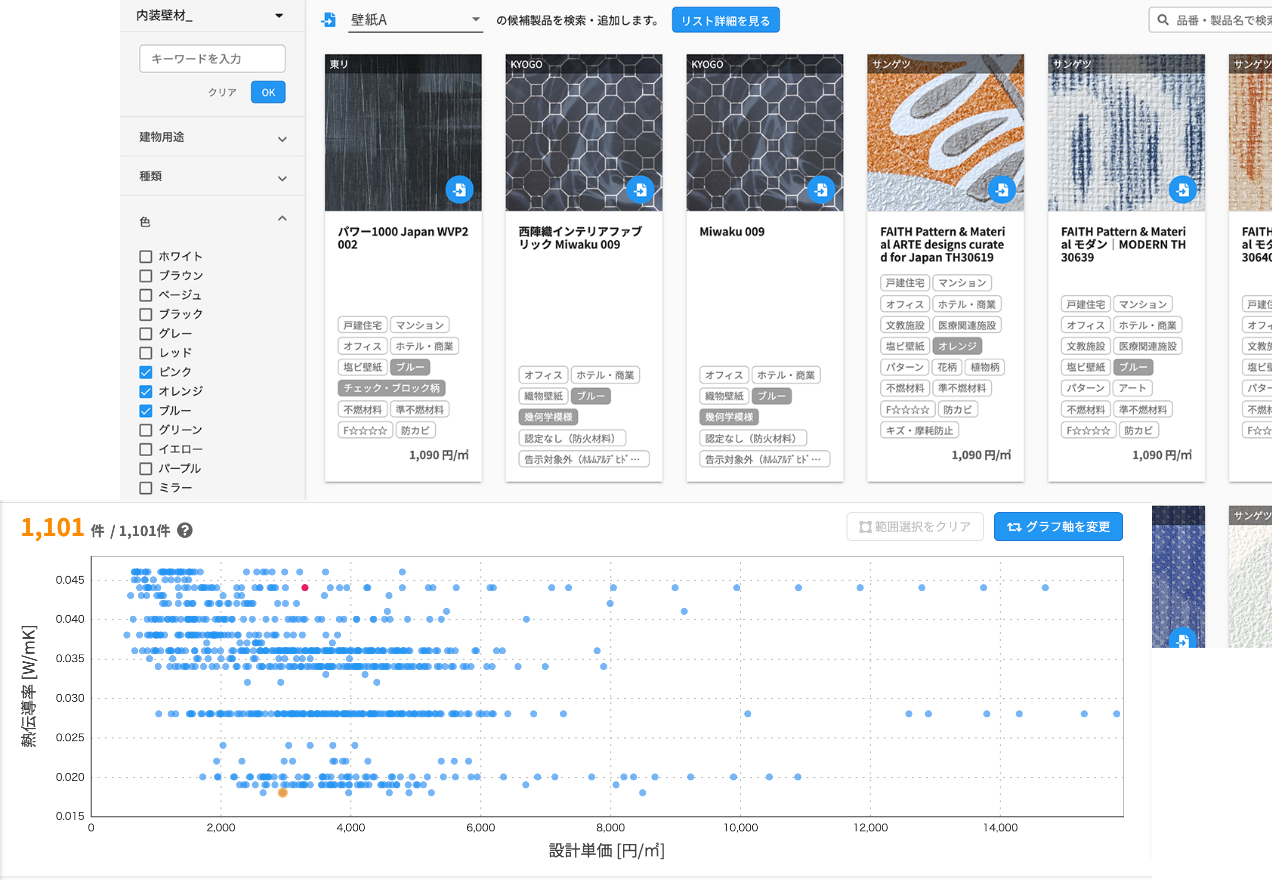Click the キズ・摩耗防止 tag
Viewport: 1272px width, 880px height.
[919, 430]
